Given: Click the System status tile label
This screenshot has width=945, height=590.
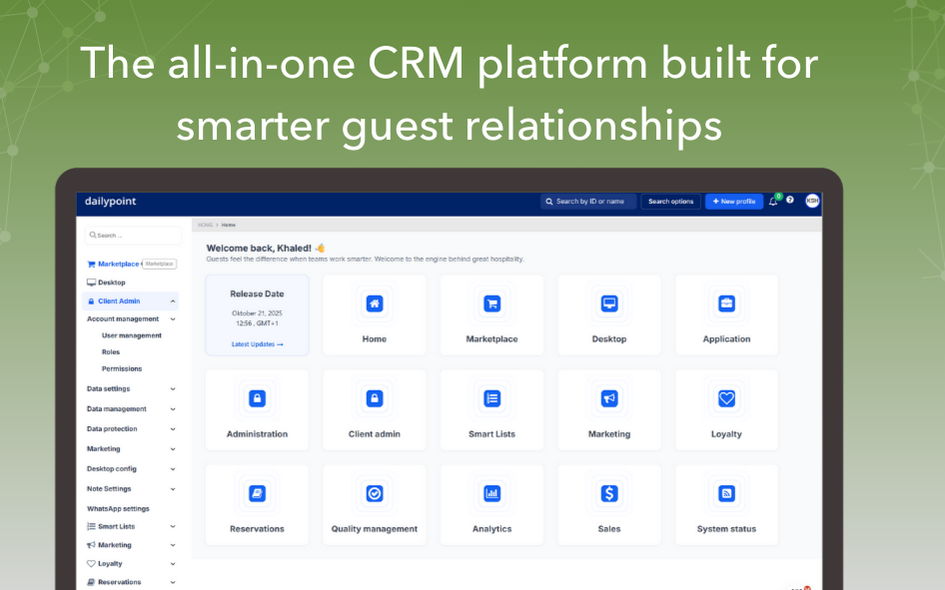Looking at the screenshot, I should 726,529.
